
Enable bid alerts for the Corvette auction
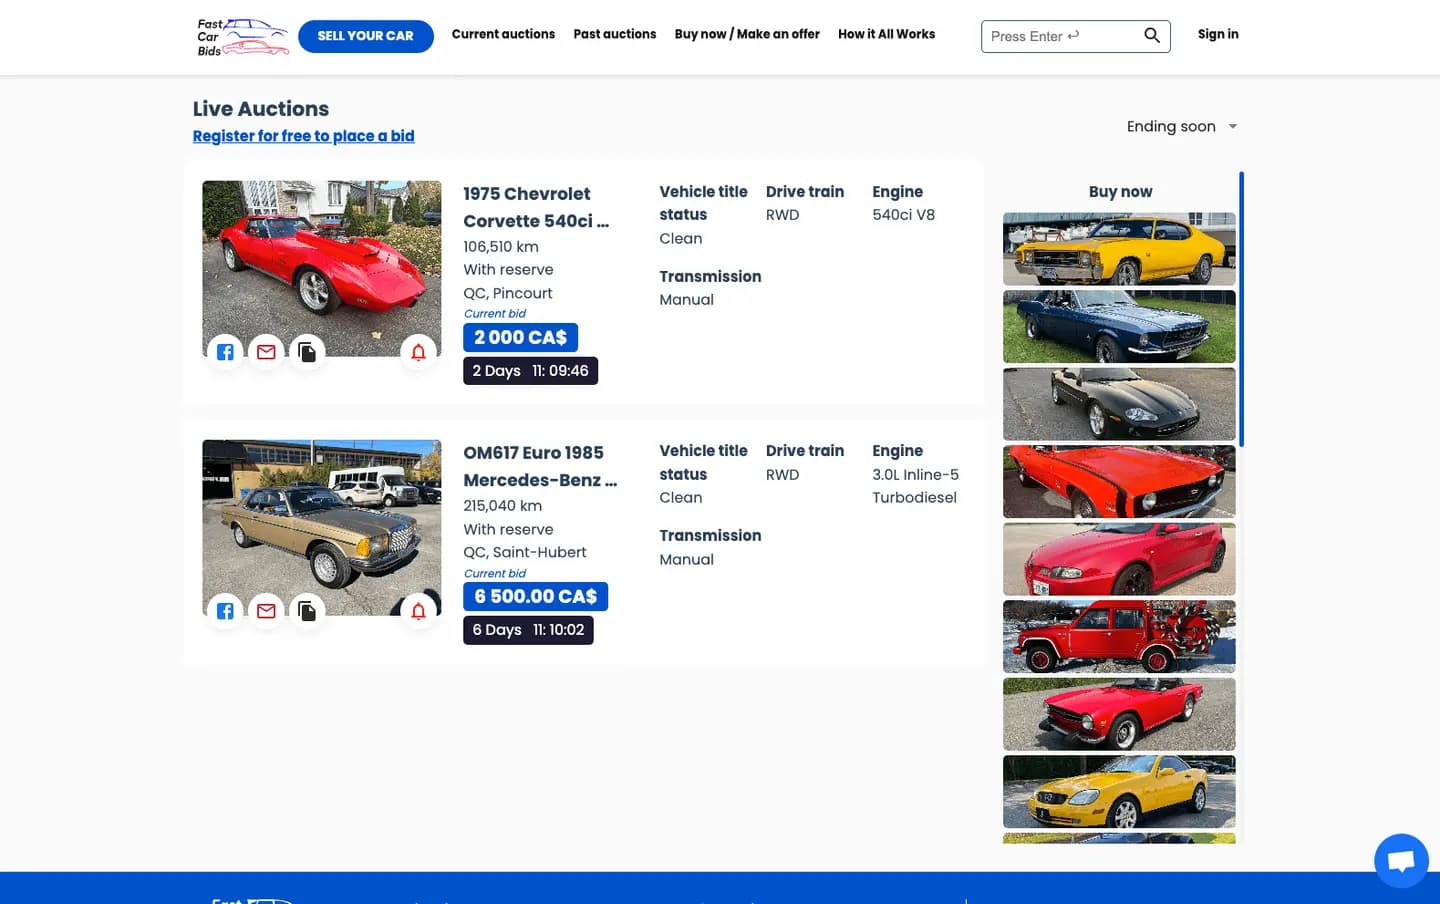coord(418,352)
